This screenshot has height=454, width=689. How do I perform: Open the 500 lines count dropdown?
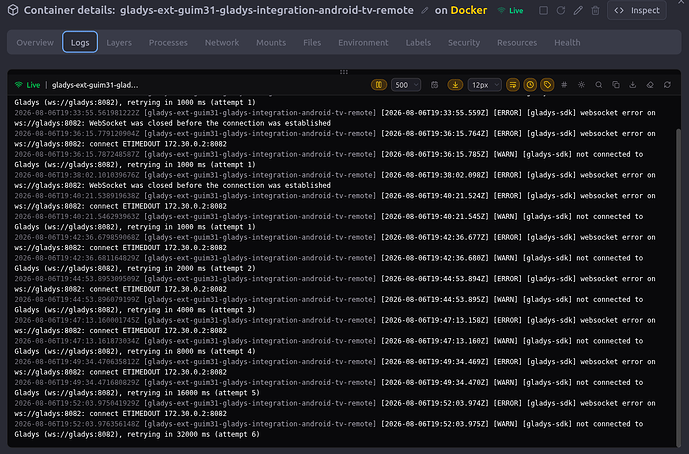406,85
